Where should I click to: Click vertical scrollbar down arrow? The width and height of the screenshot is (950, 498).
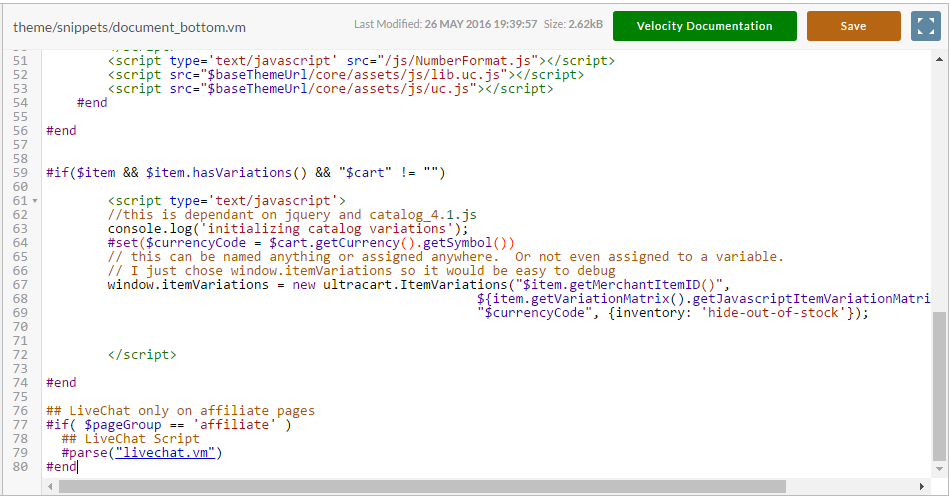tap(939, 469)
